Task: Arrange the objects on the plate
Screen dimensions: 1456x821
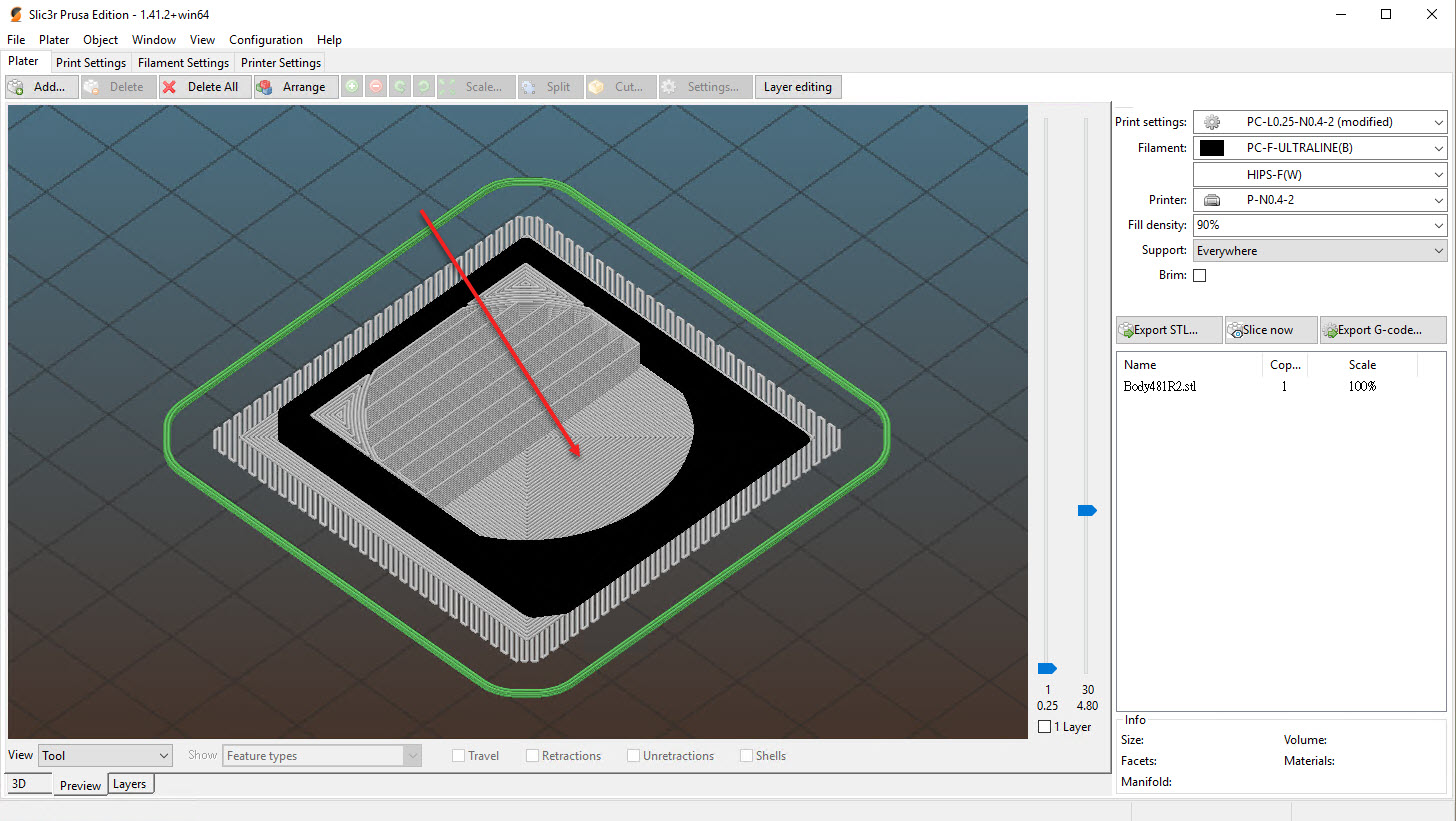Action: point(296,87)
